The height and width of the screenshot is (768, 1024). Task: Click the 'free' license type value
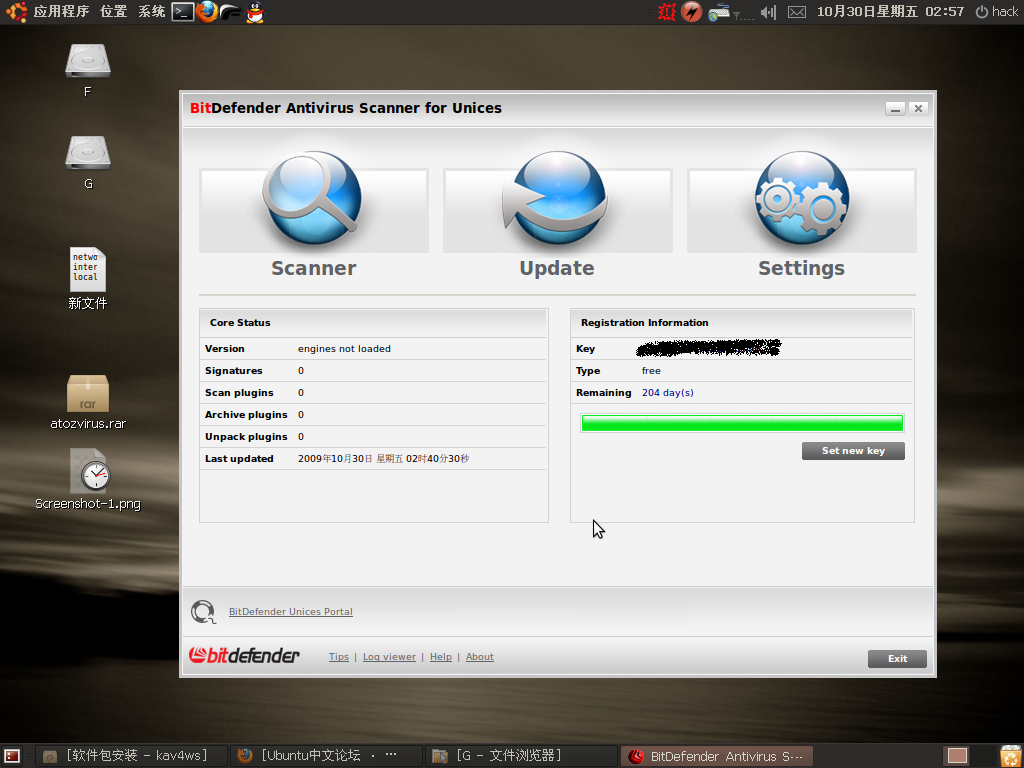[651, 371]
